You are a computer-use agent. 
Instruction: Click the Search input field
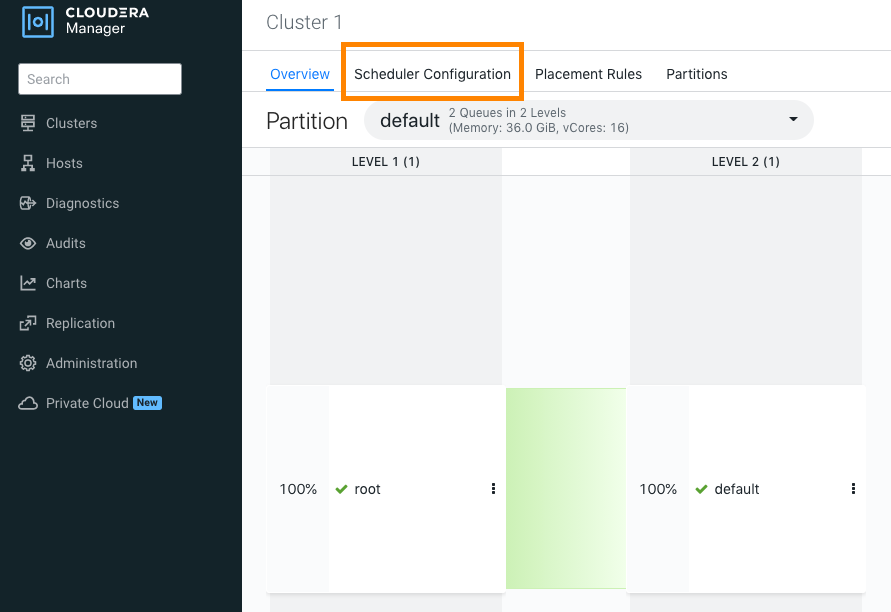tap(100, 79)
